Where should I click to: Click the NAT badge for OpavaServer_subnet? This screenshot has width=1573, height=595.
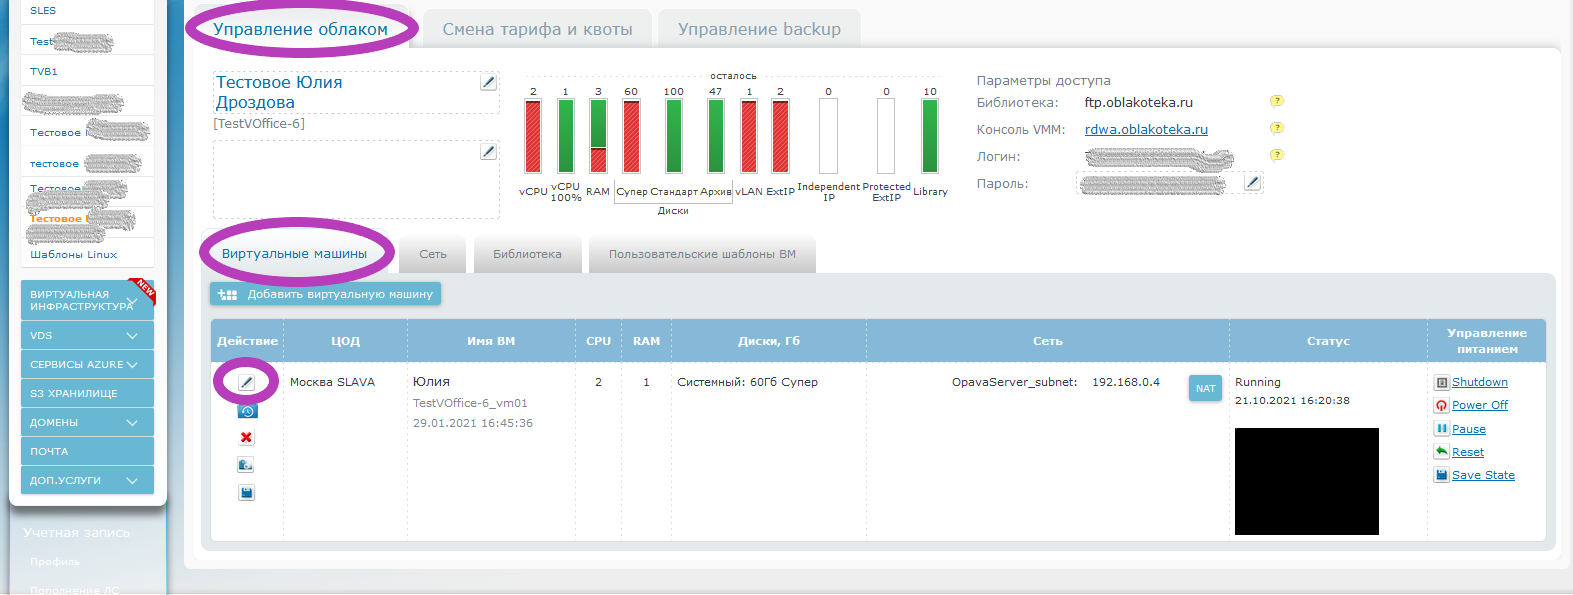pyautogui.click(x=1205, y=389)
